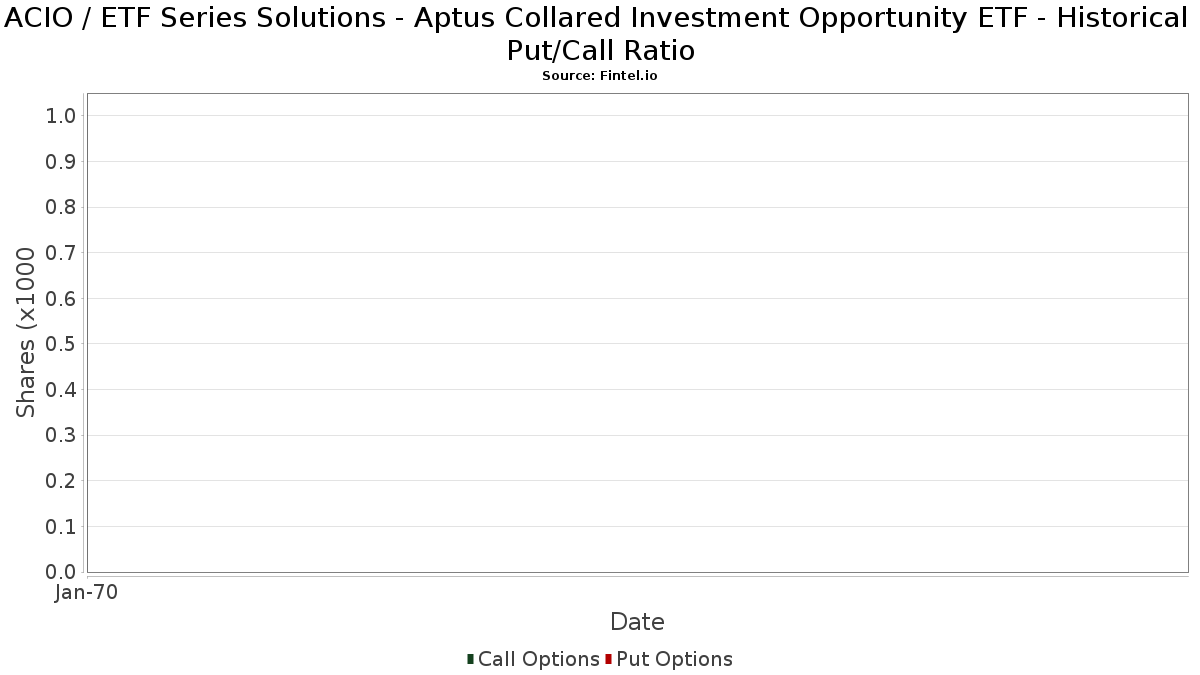Click the 0.7 y-axis tick label

pyautogui.click(x=61, y=253)
